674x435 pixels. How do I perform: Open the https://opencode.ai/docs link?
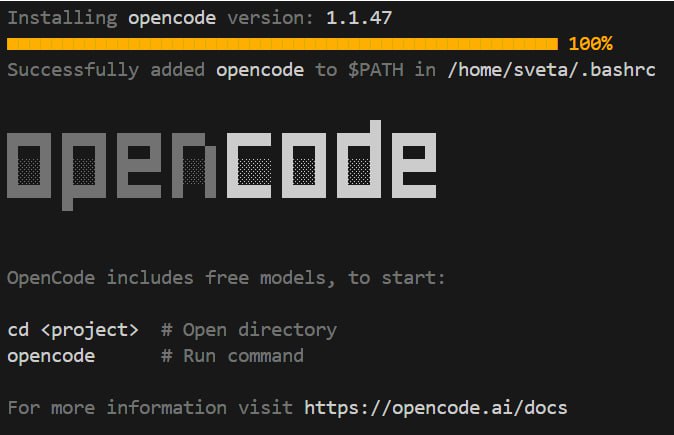pyautogui.click(x=436, y=407)
